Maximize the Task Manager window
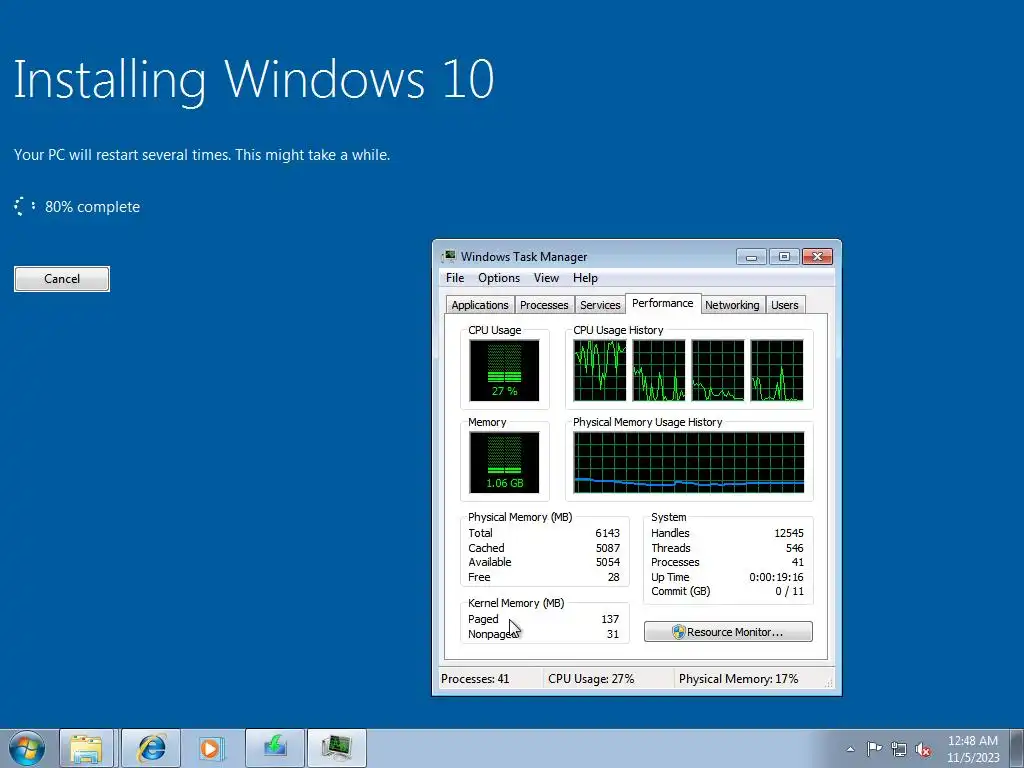1024x768 pixels. click(784, 257)
